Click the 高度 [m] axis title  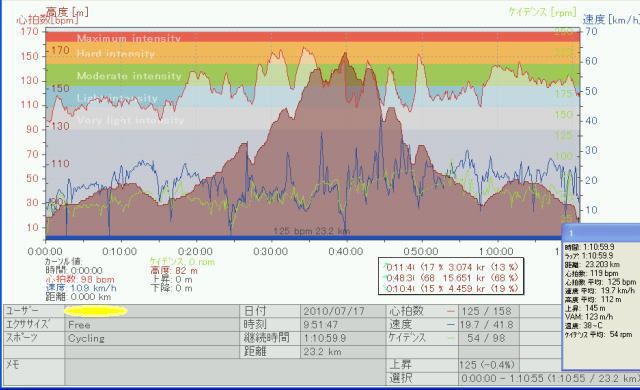tap(67, 12)
